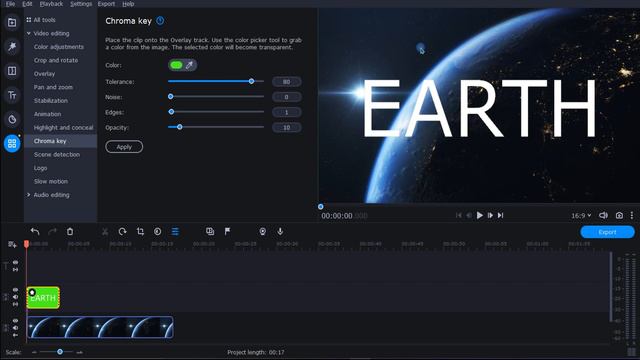Screen dimensions: 640x360
Task: Toggle visibility eye of the overlay track
Action: [x=15, y=290]
